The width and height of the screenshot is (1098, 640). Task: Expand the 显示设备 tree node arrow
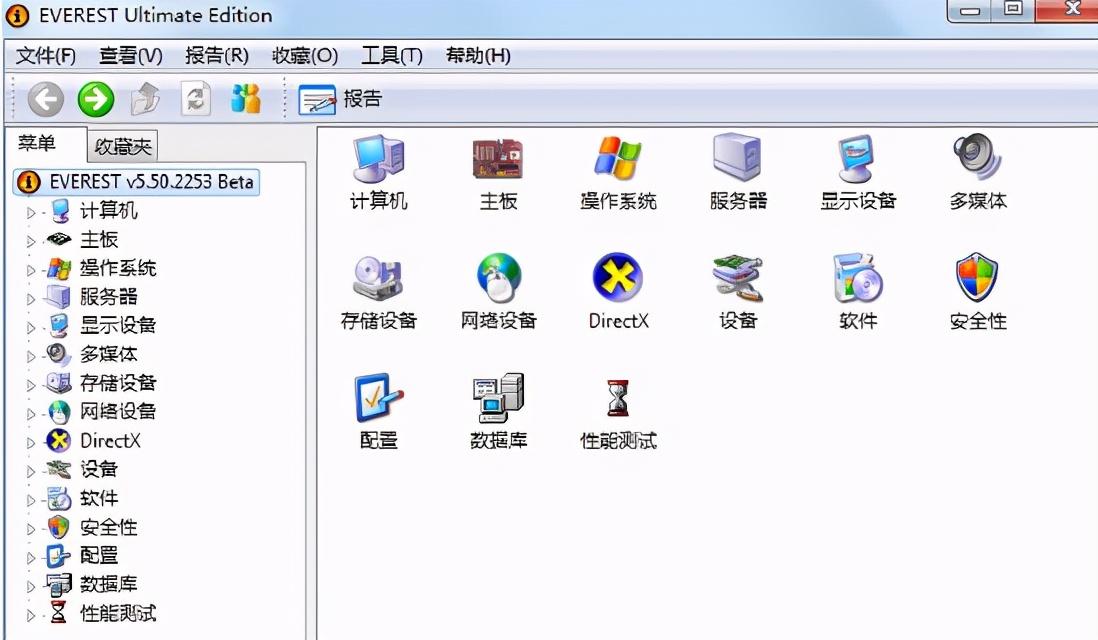tap(30, 327)
